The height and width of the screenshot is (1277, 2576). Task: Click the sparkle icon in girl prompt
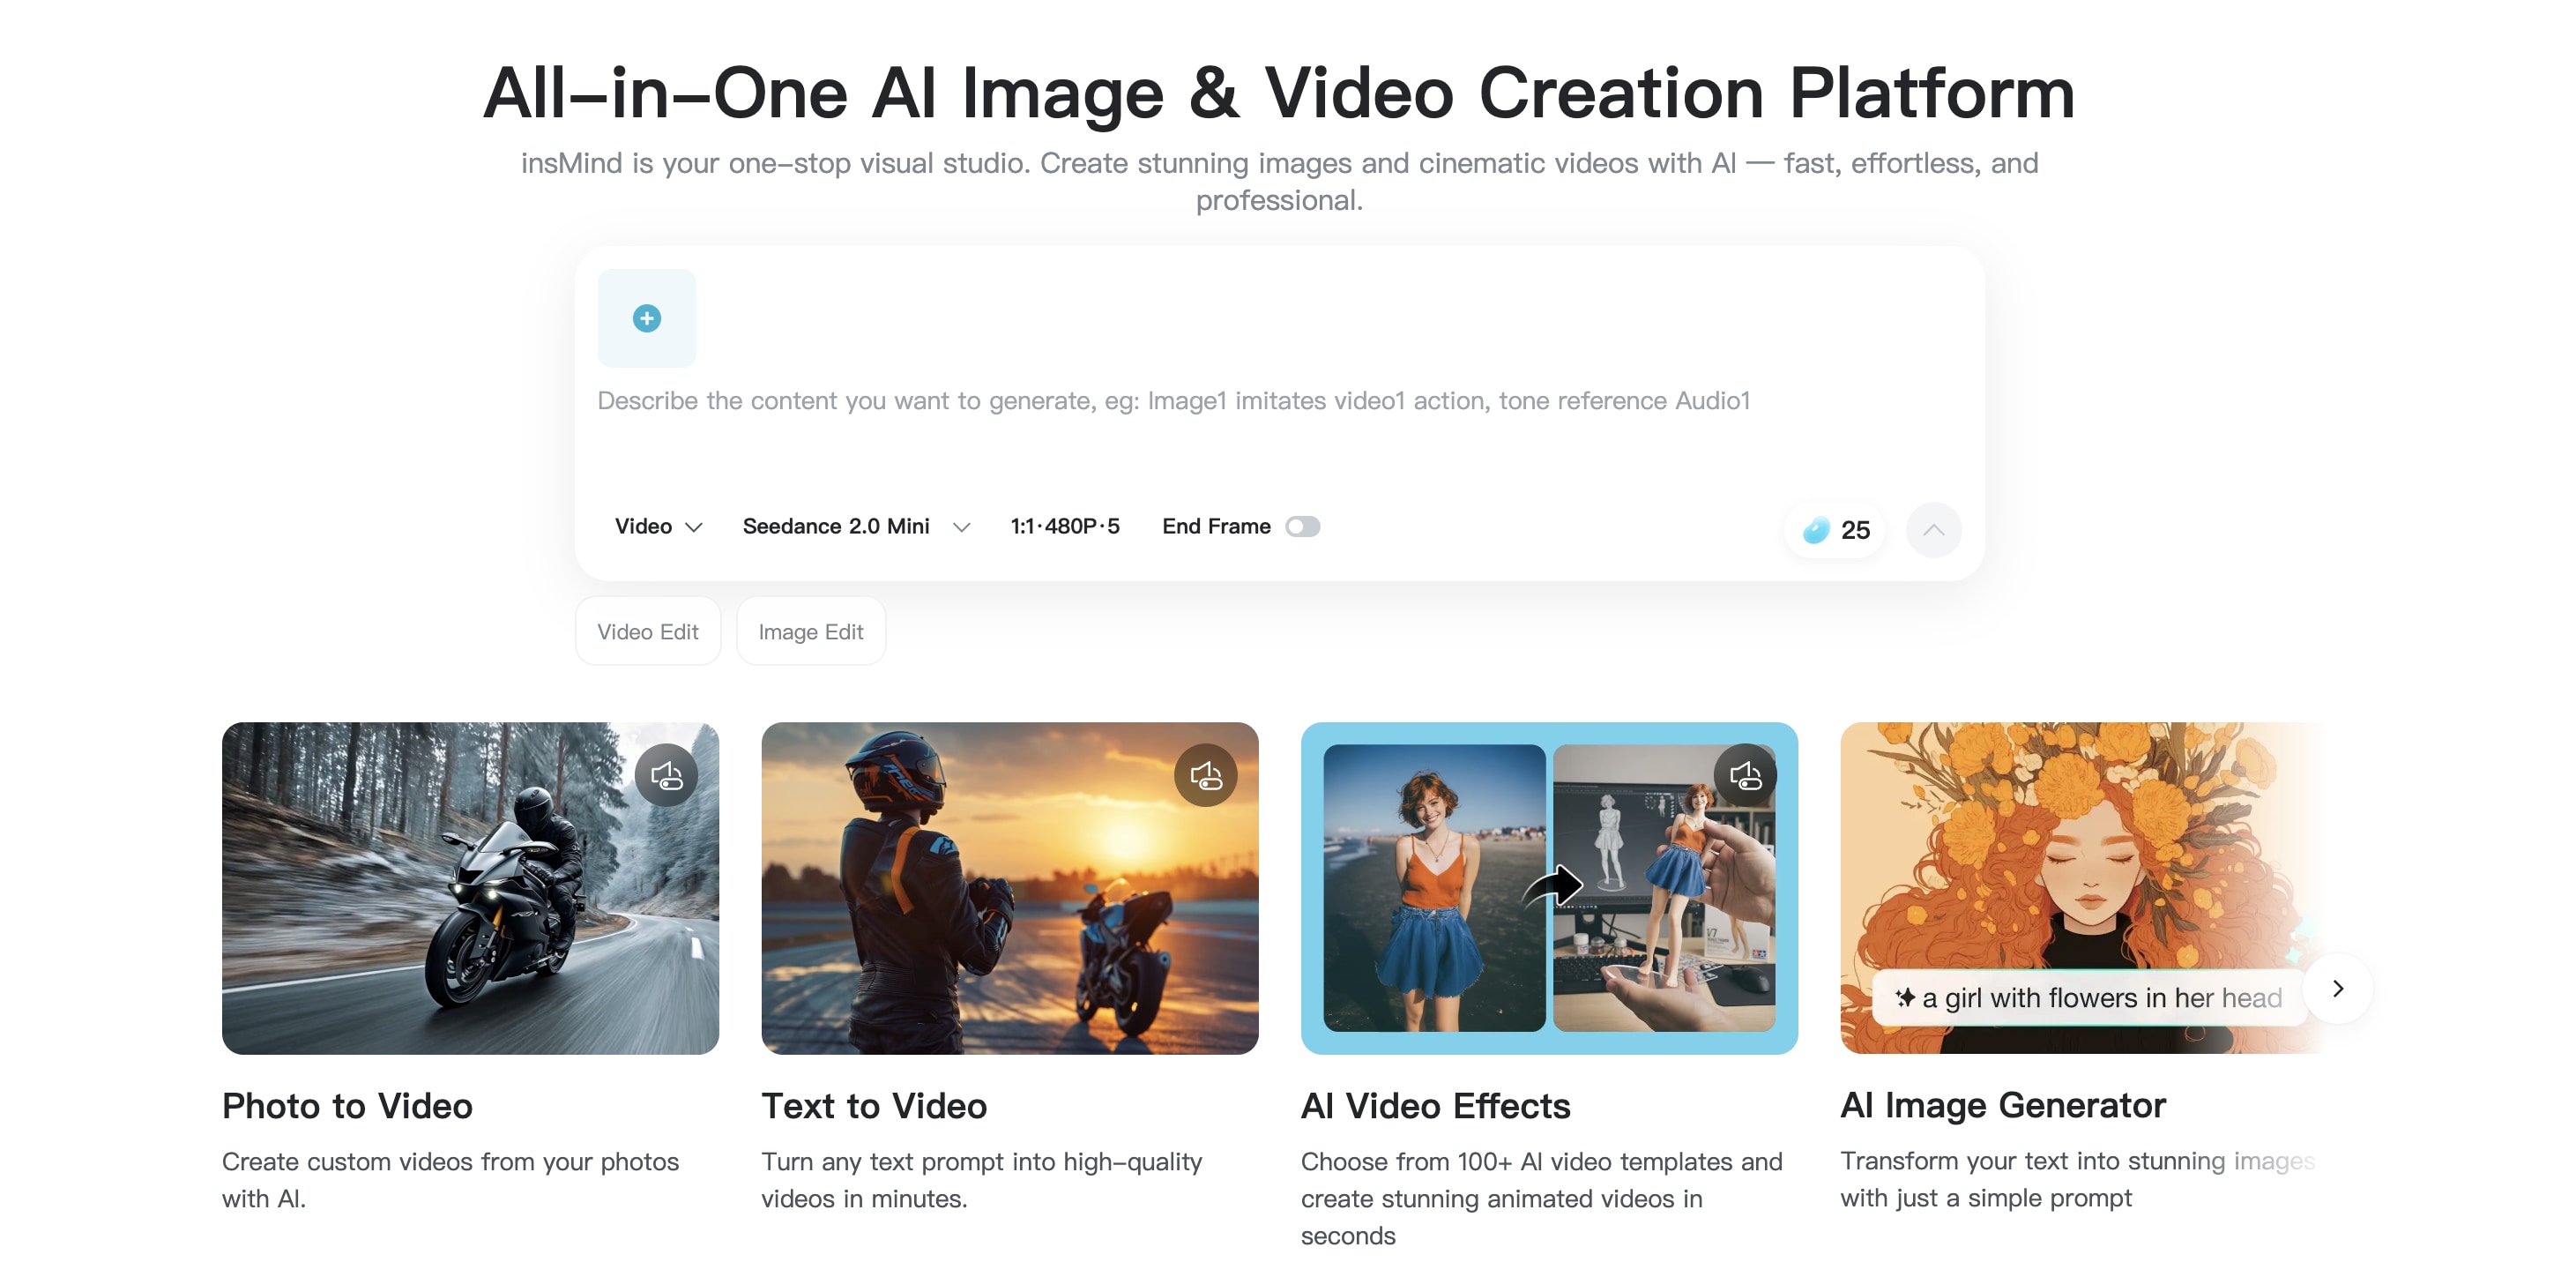(1905, 997)
